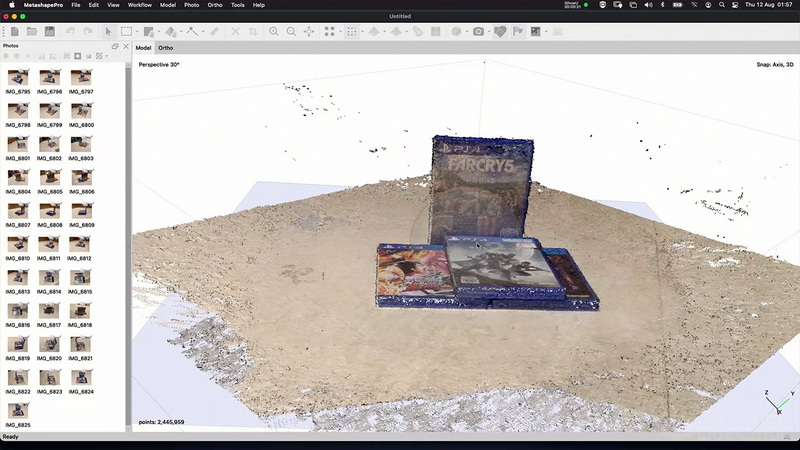Open the Workflow menu
The width and height of the screenshot is (800, 450).
coord(139,5)
